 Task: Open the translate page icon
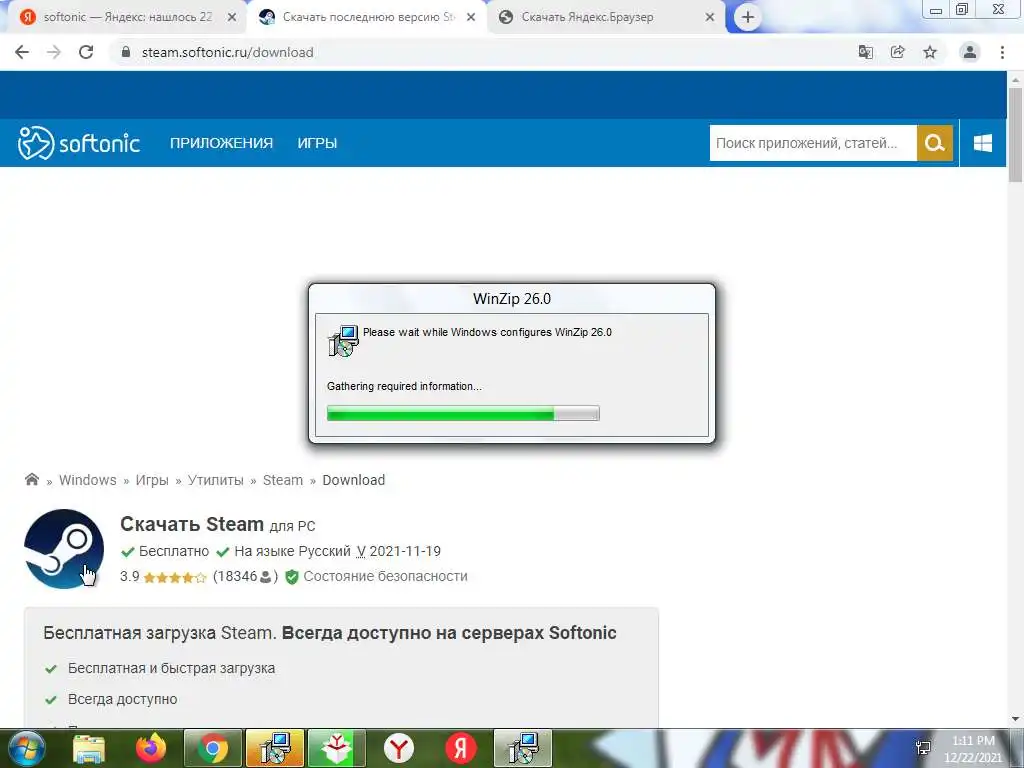(x=866, y=52)
